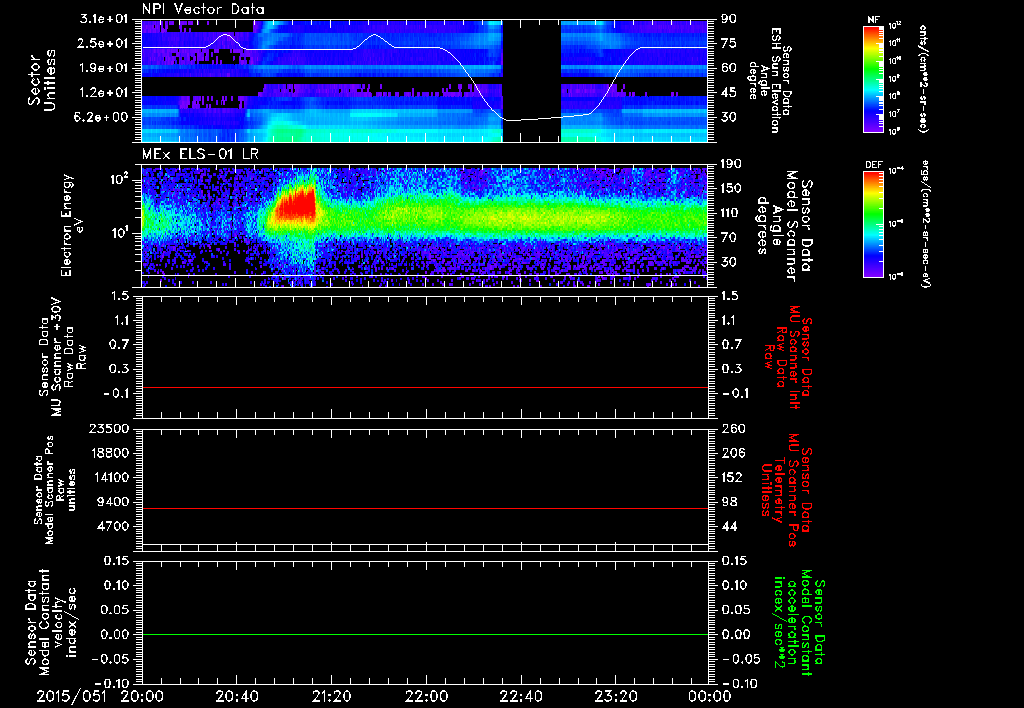Click the "20:40" time tick label

click(236, 696)
